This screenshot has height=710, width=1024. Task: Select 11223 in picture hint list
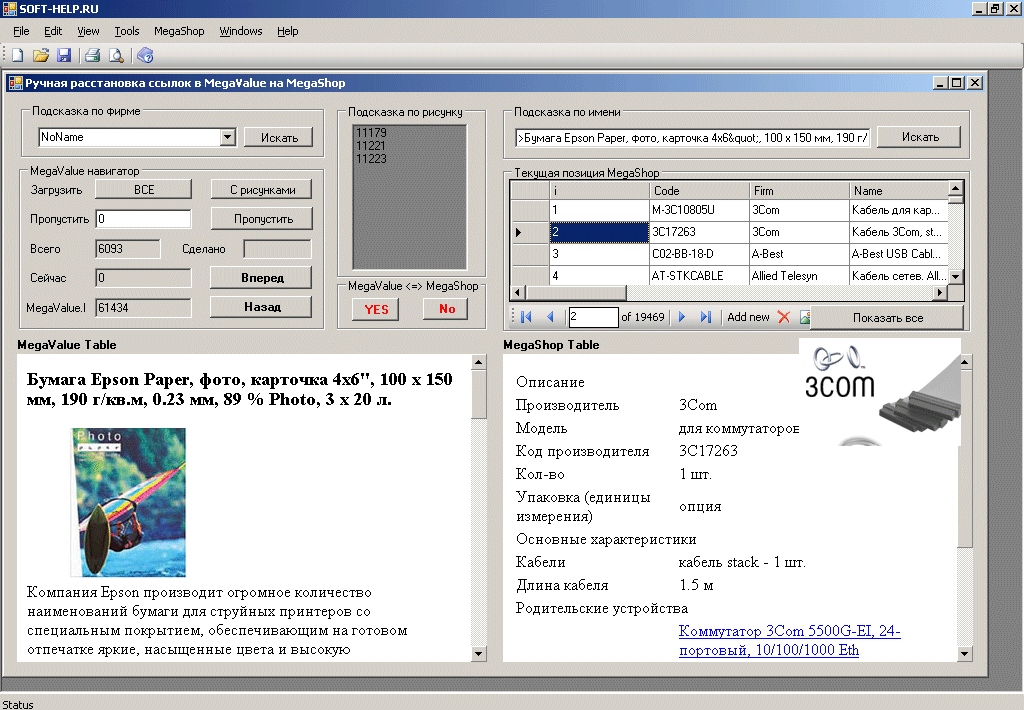point(371,159)
